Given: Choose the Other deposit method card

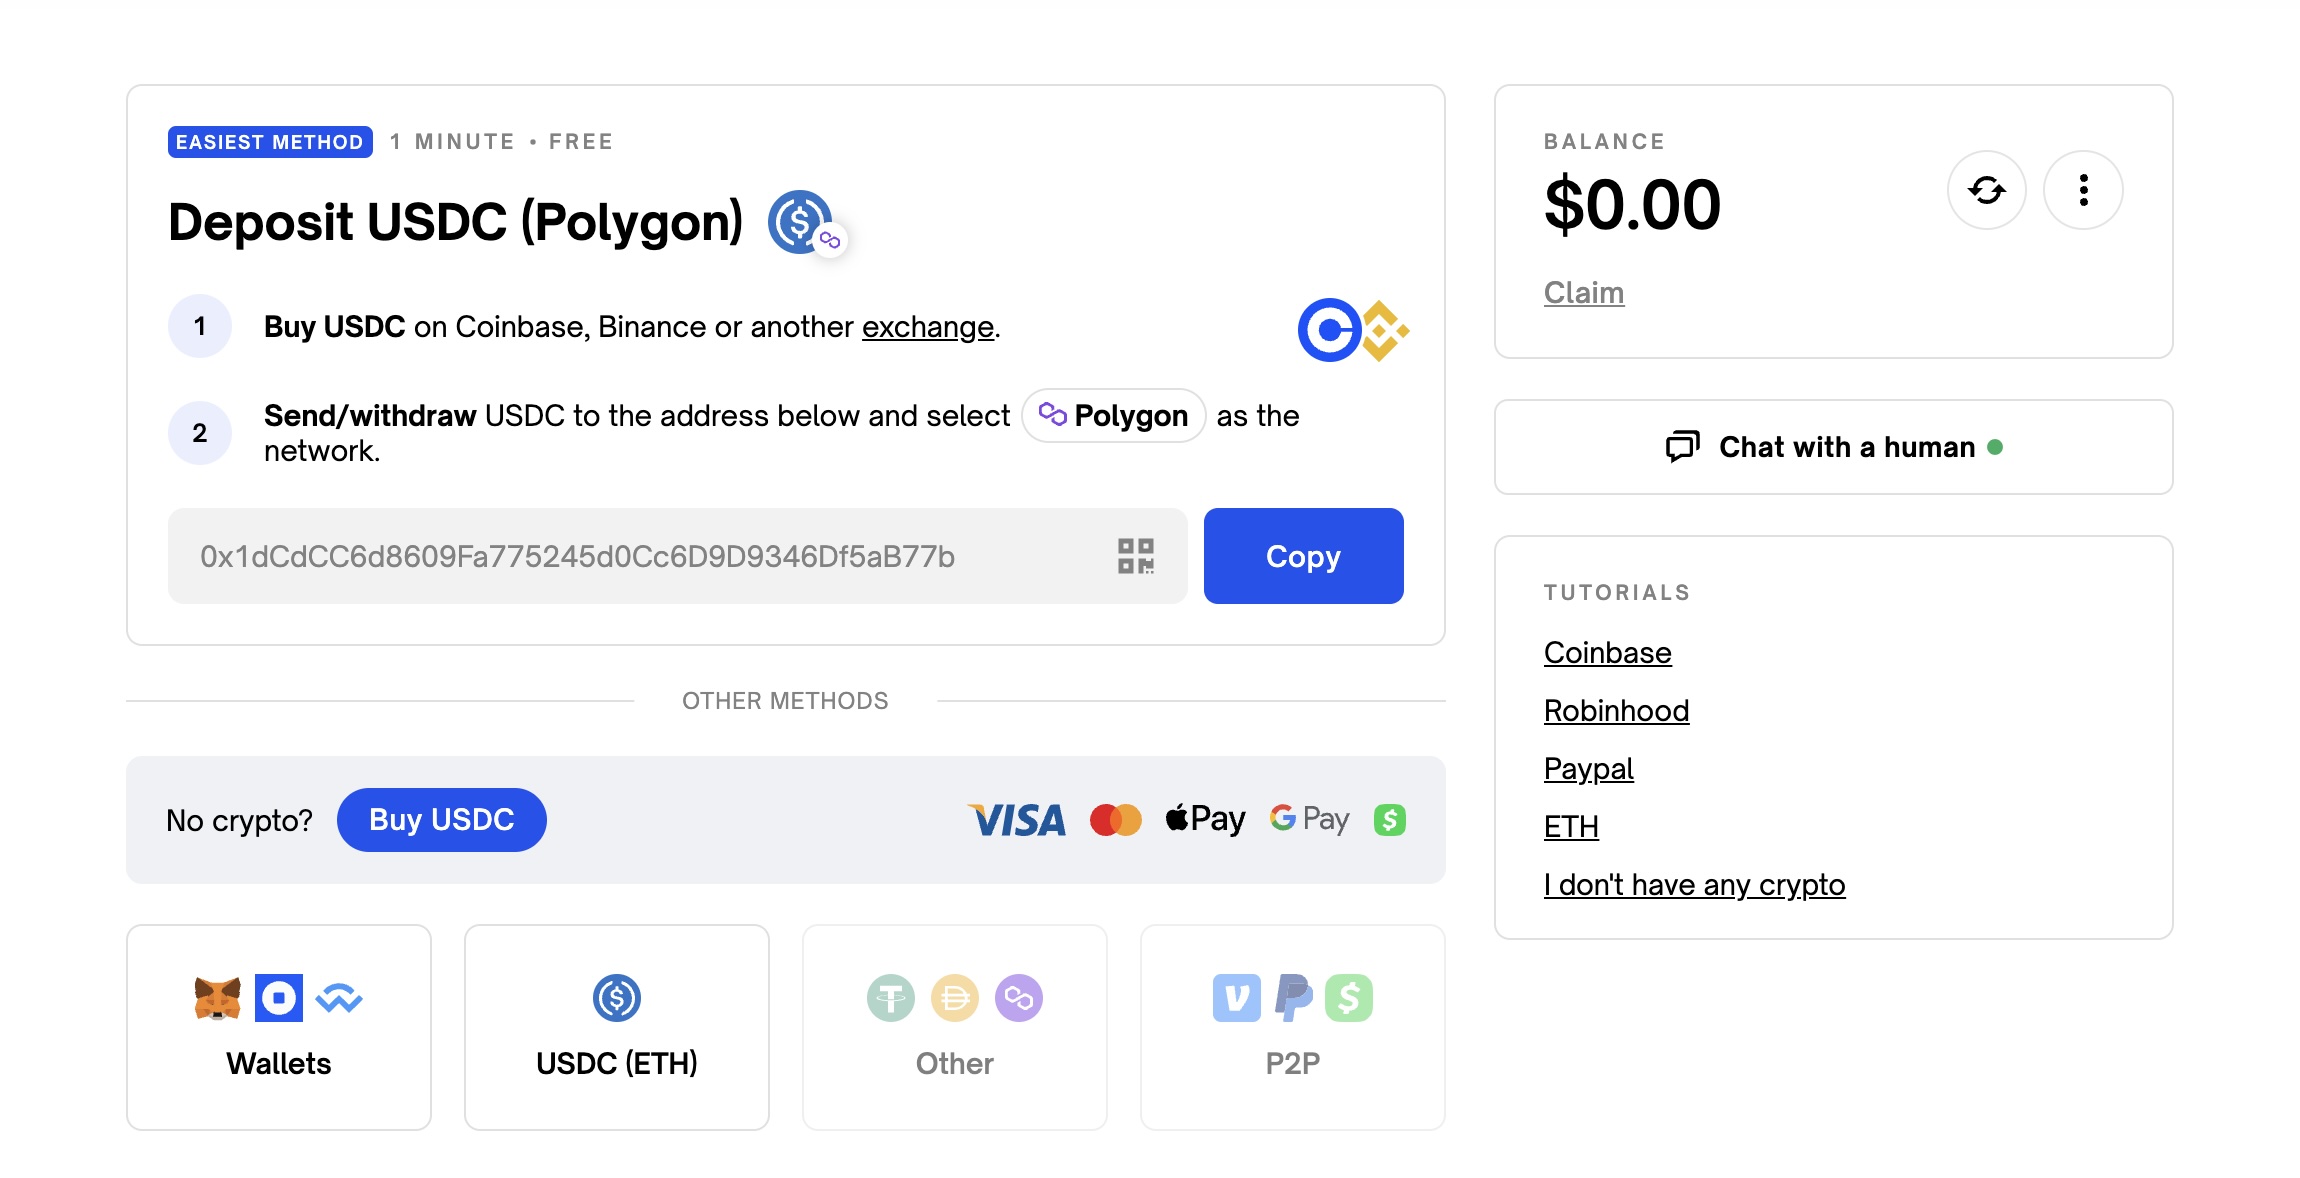Looking at the screenshot, I should point(955,1027).
